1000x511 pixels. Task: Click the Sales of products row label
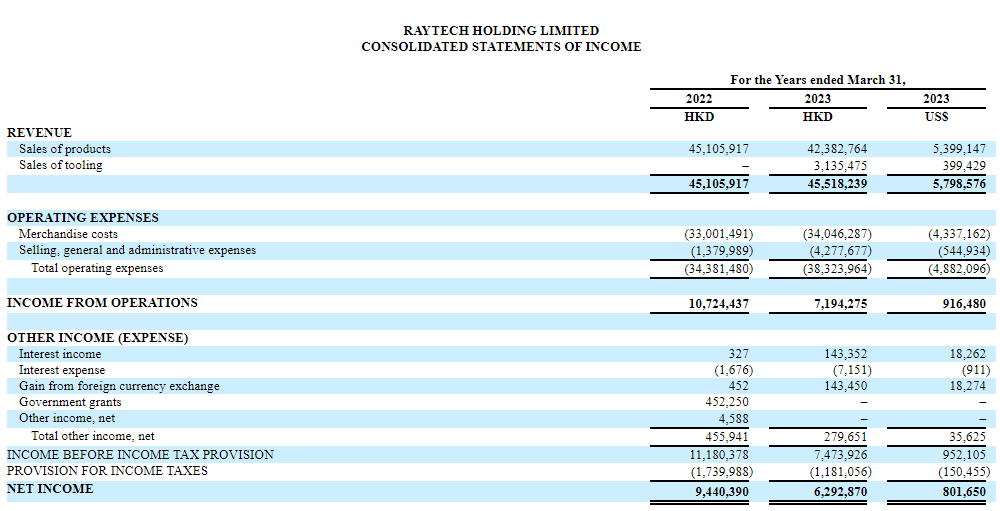(65, 149)
